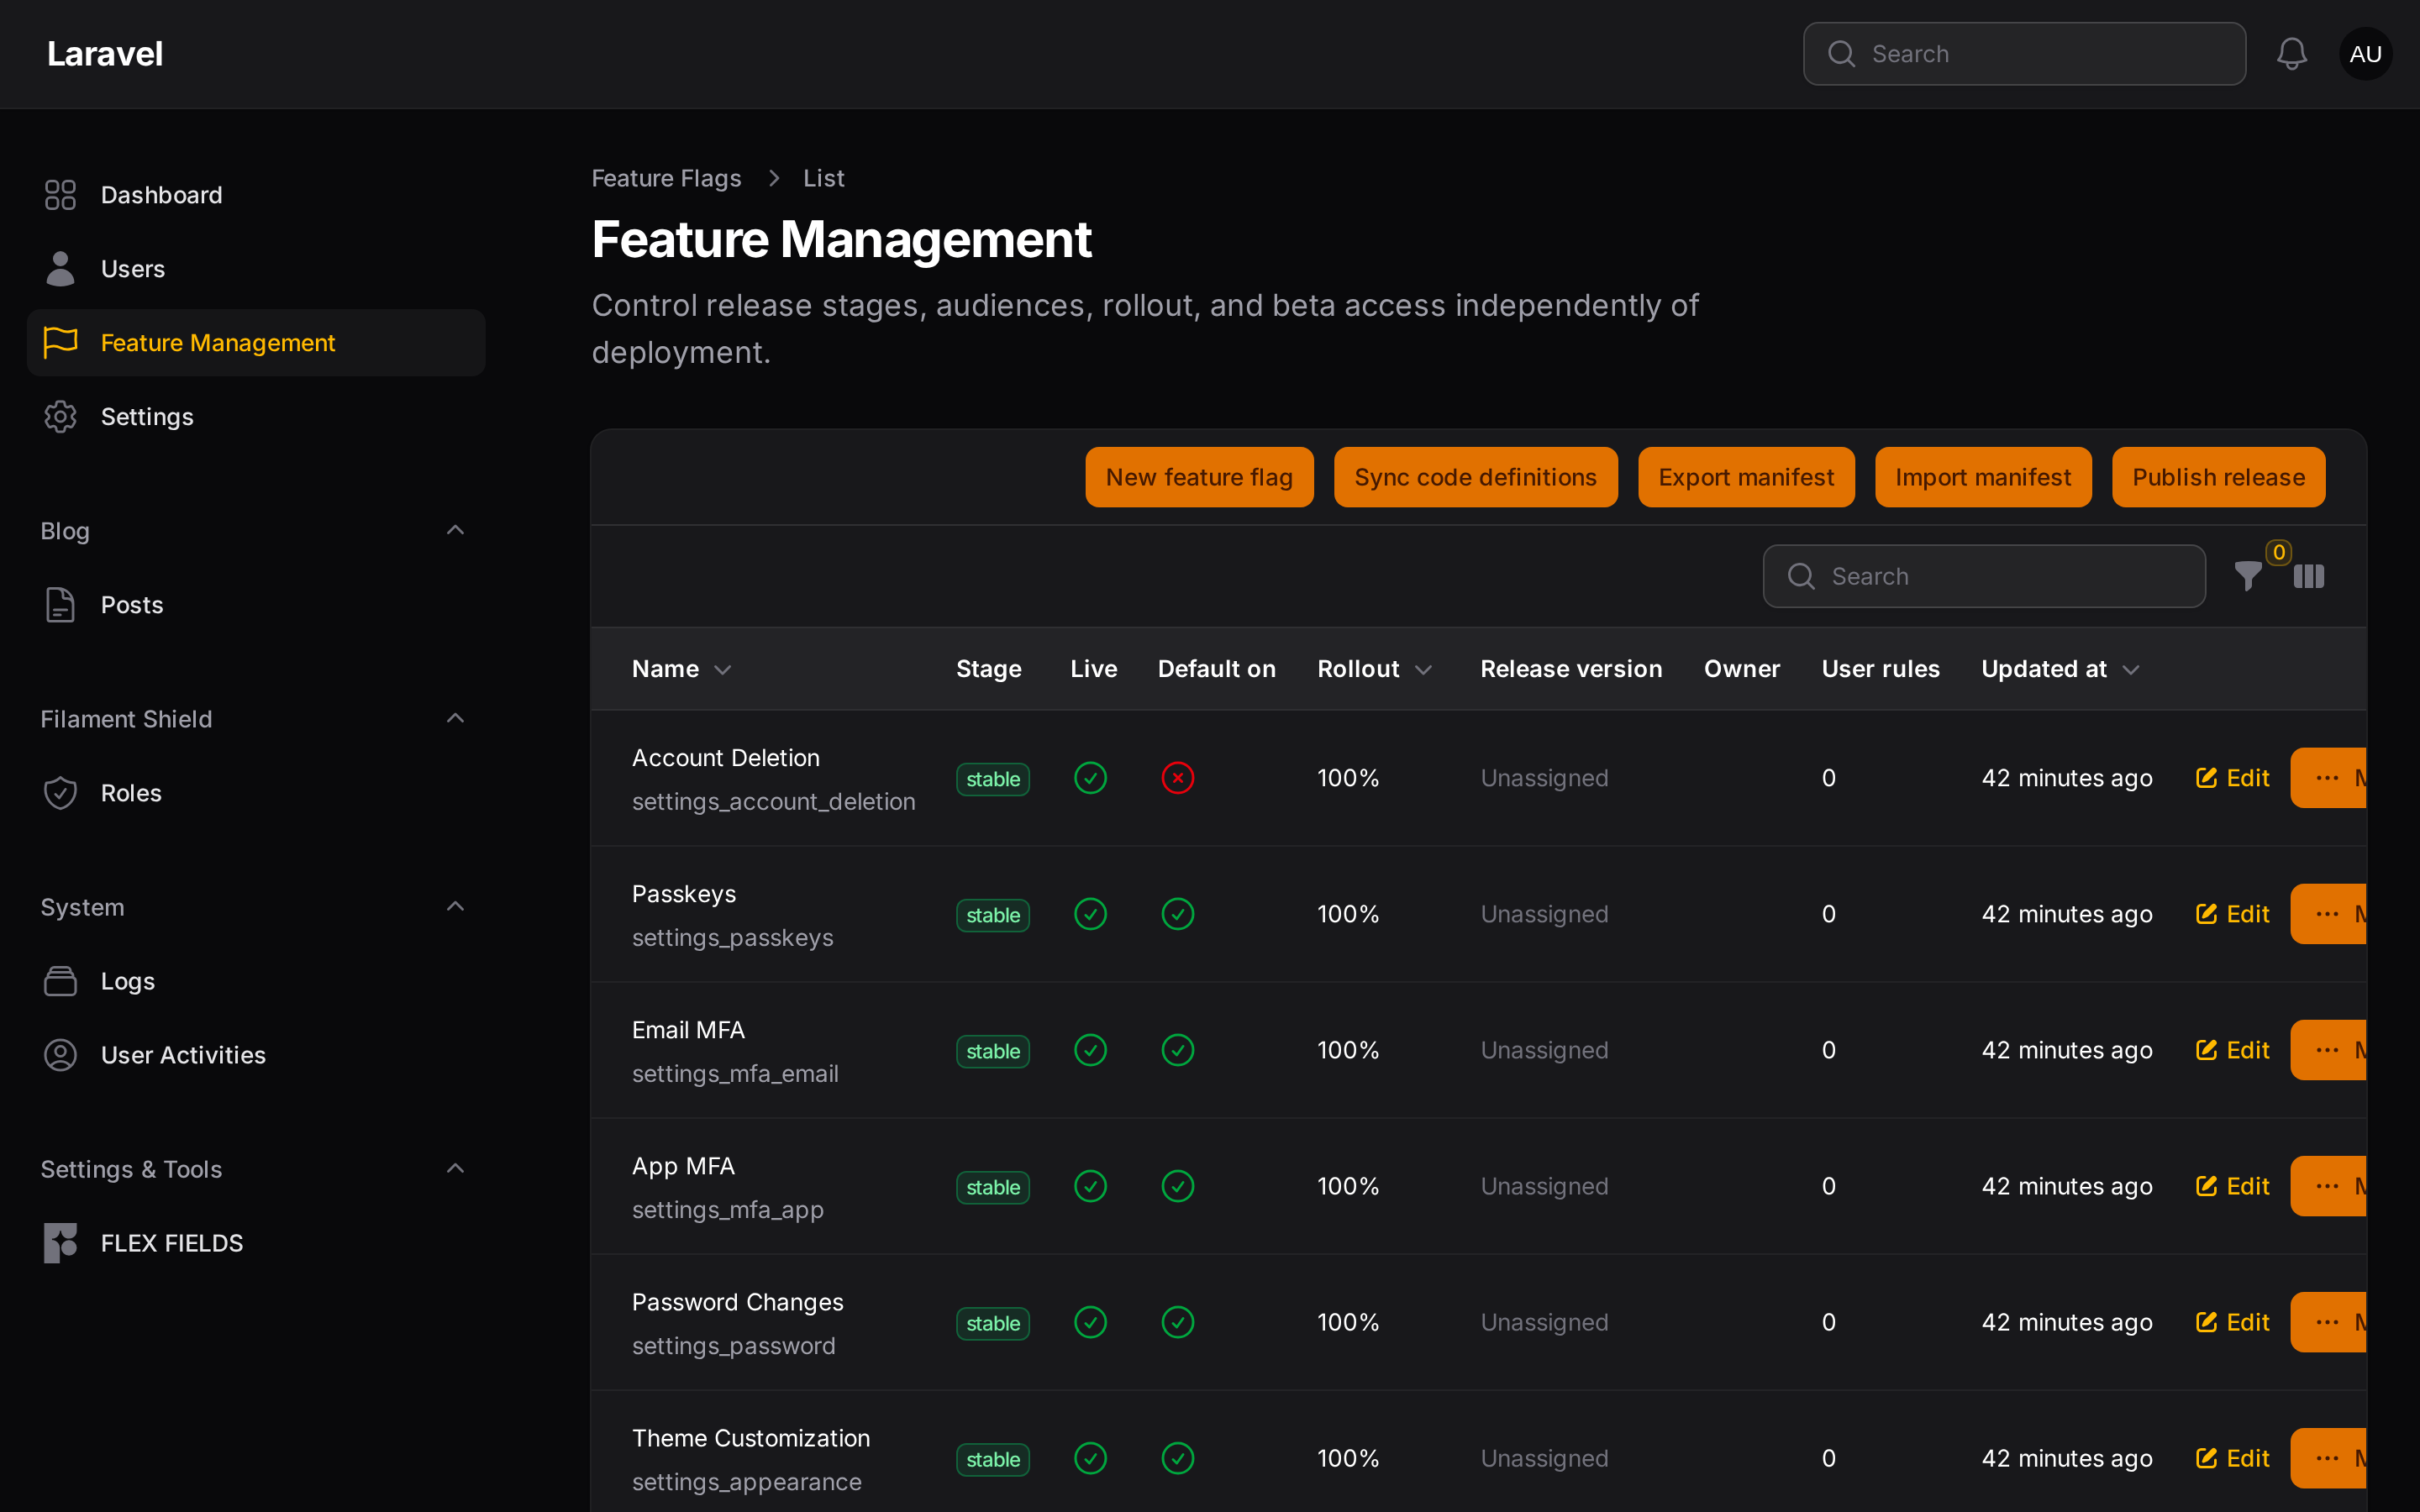Image resolution: width=2420 pixels, height=1512 pixels.
Task: Open more actions menu for Passkeys row
Action: coord(2328,914)
